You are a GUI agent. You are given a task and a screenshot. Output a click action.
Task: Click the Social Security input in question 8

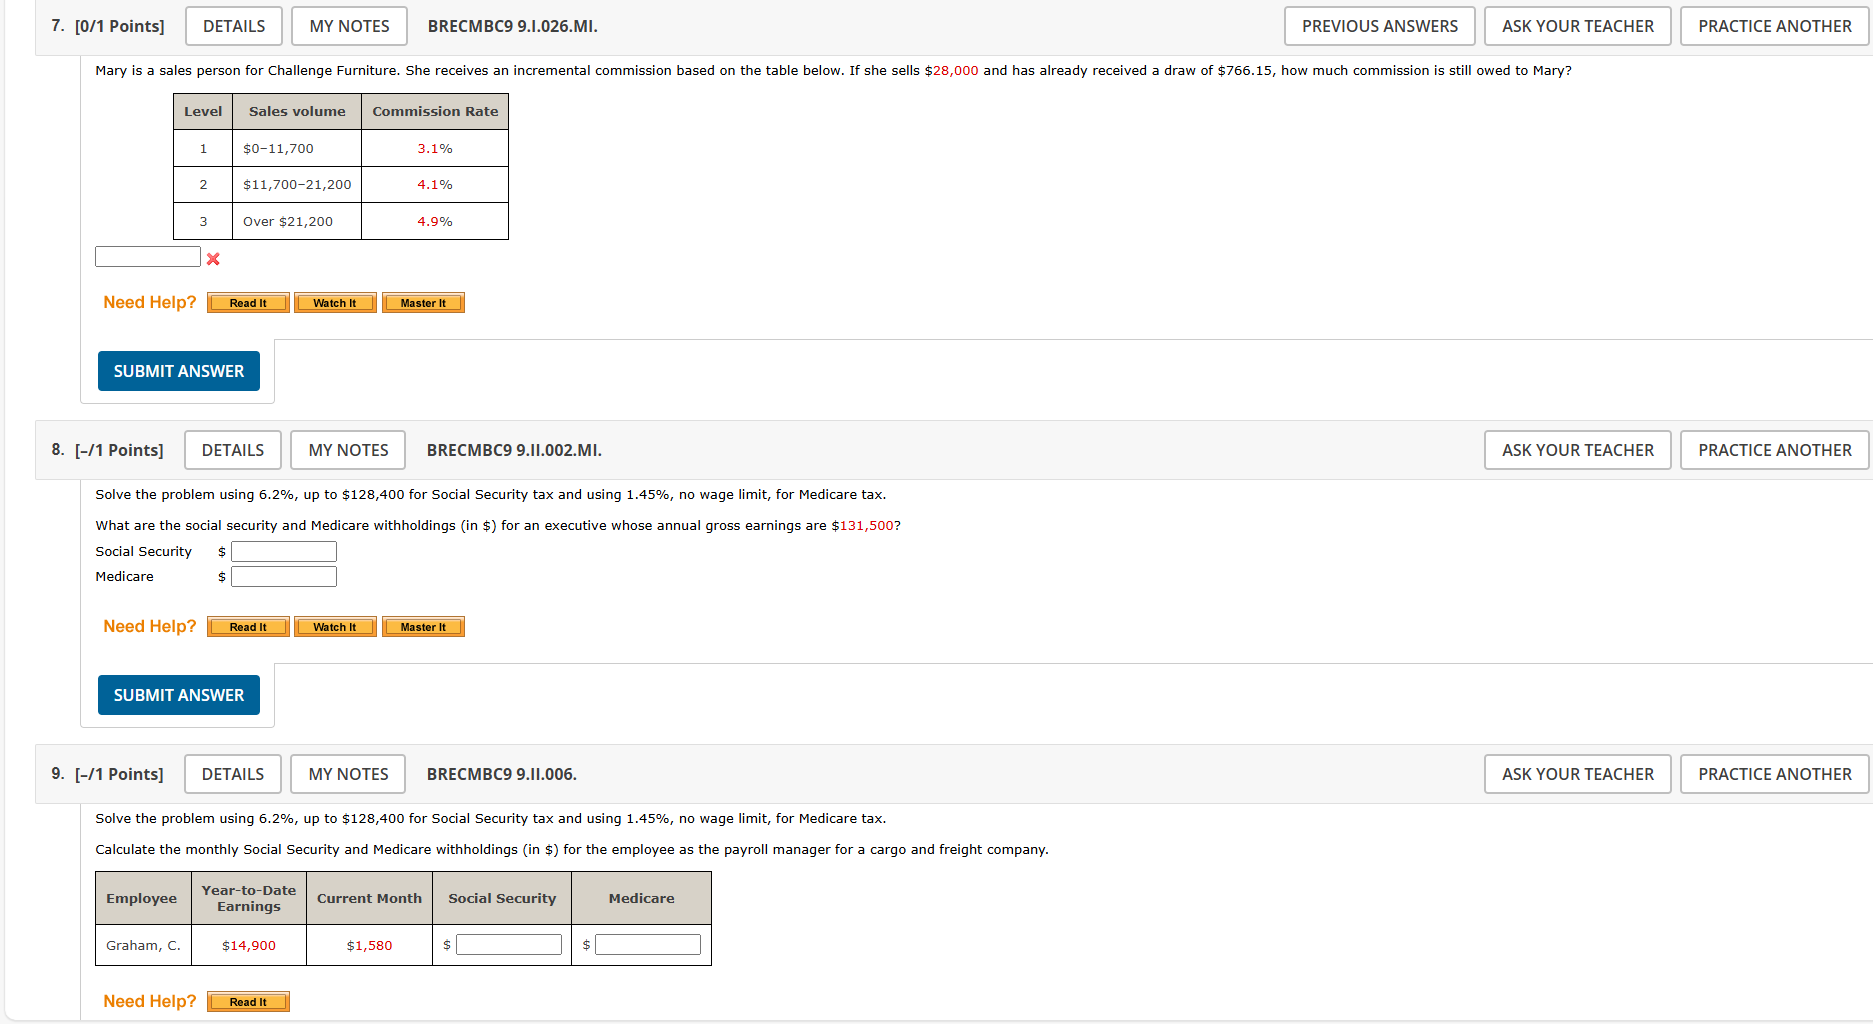tap(283, 551)
